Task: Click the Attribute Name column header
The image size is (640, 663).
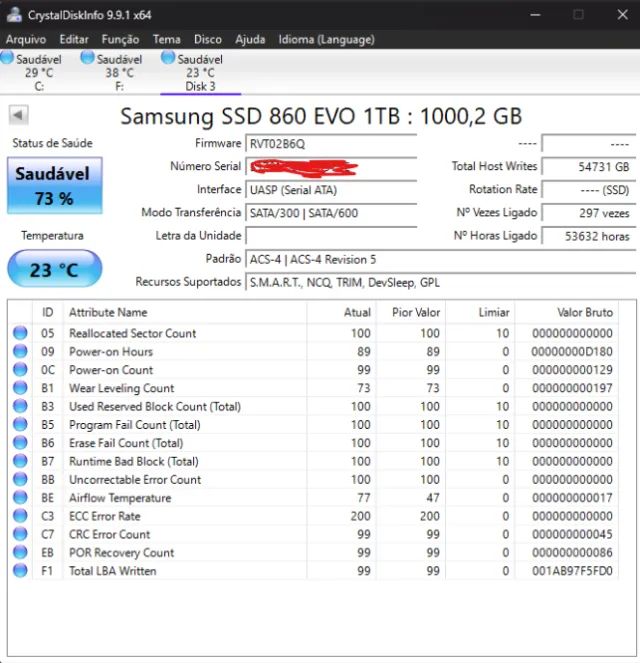Action: coord(185,312)
